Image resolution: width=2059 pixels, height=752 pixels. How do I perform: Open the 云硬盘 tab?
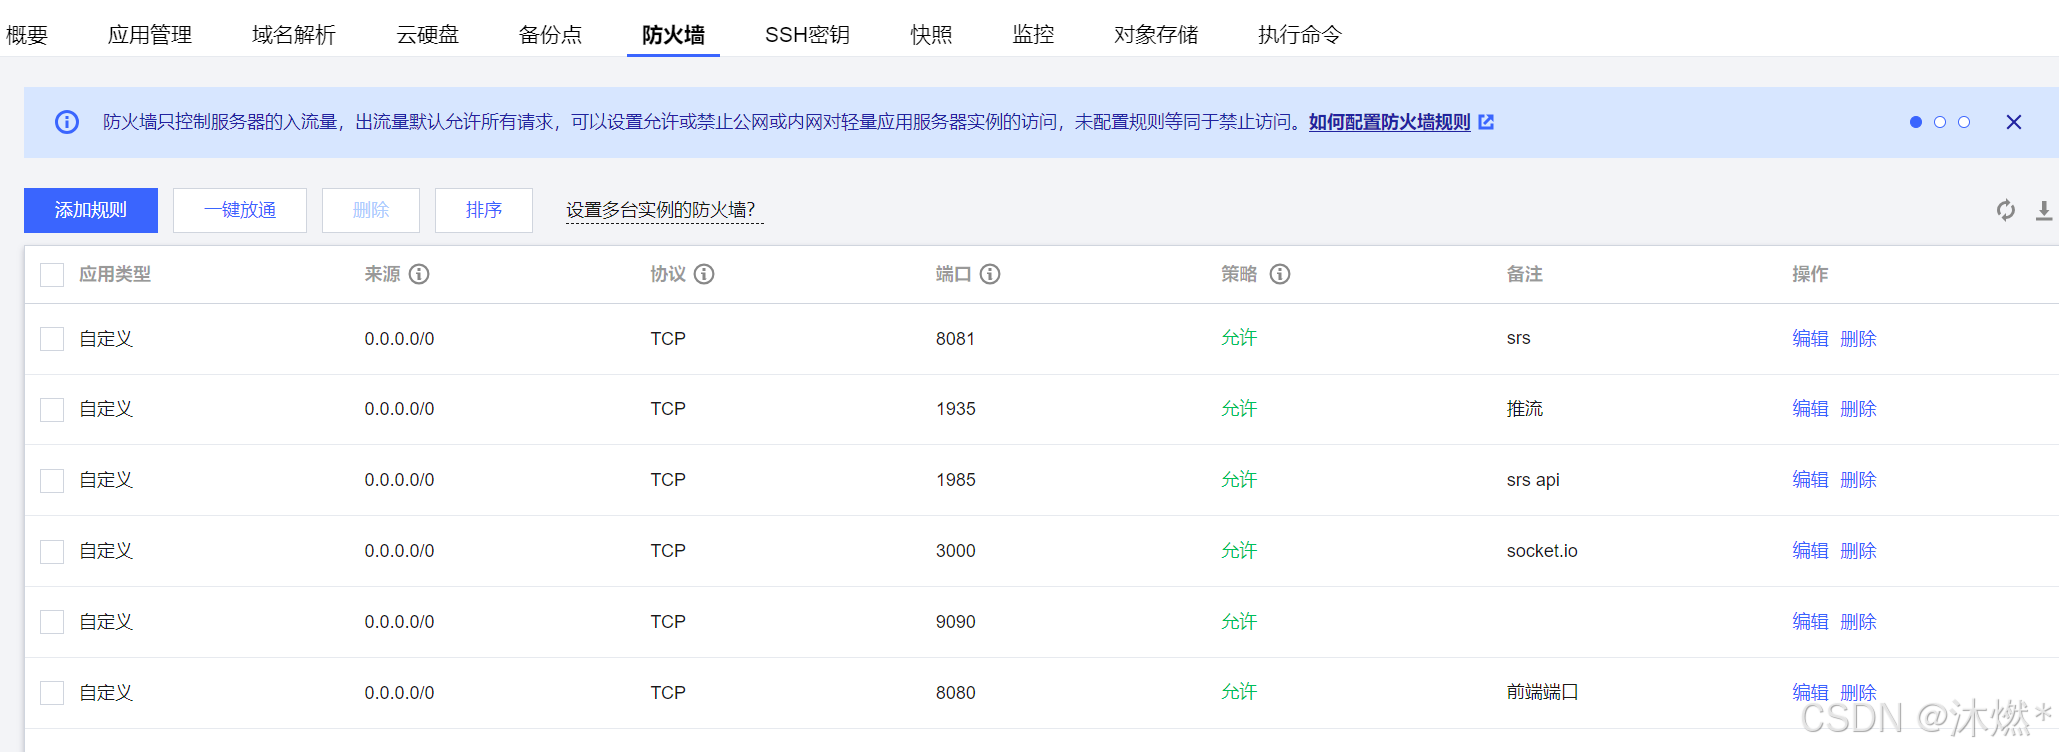coord(427,35)
